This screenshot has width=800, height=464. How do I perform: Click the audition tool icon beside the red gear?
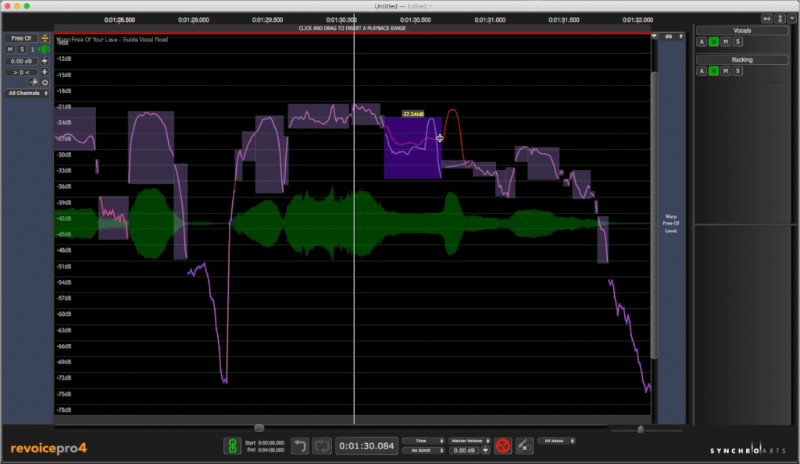point(524,446)
